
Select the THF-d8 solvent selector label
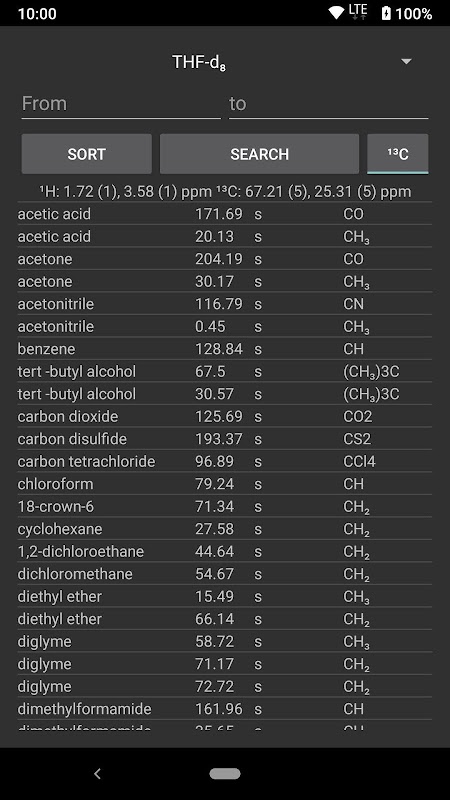tap(199, 62)
